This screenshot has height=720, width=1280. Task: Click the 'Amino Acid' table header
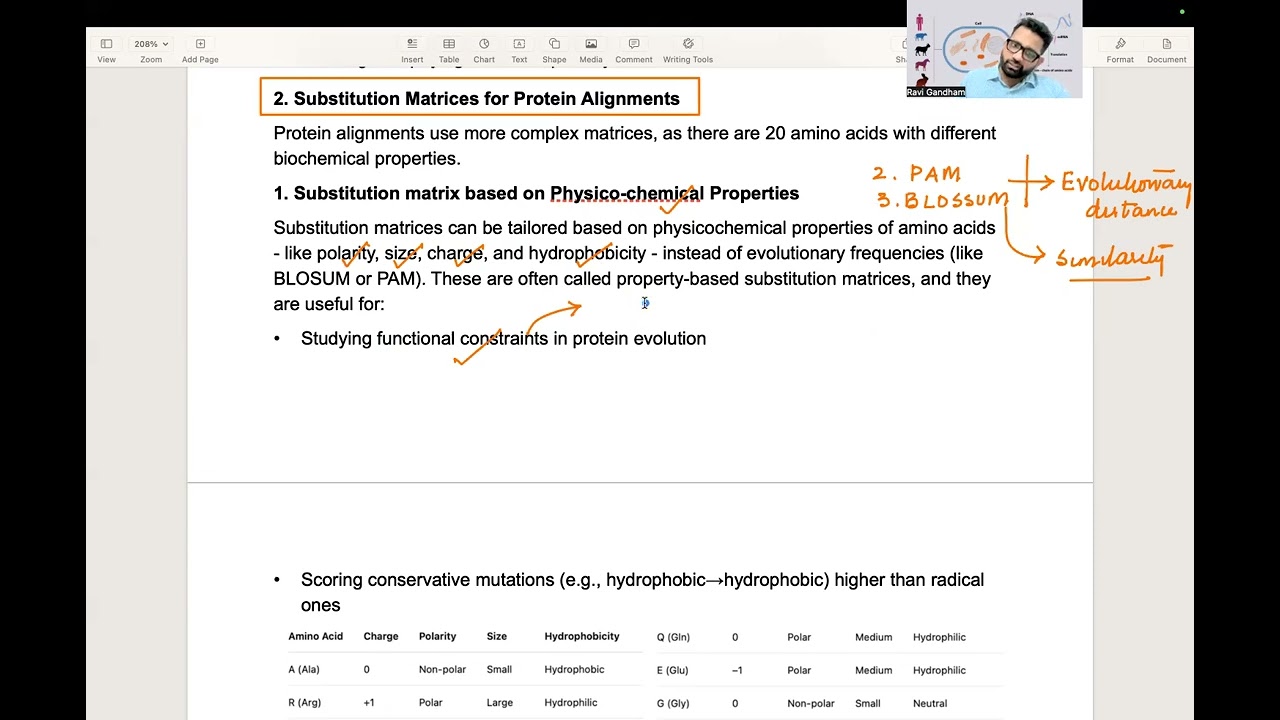(316, 636)
